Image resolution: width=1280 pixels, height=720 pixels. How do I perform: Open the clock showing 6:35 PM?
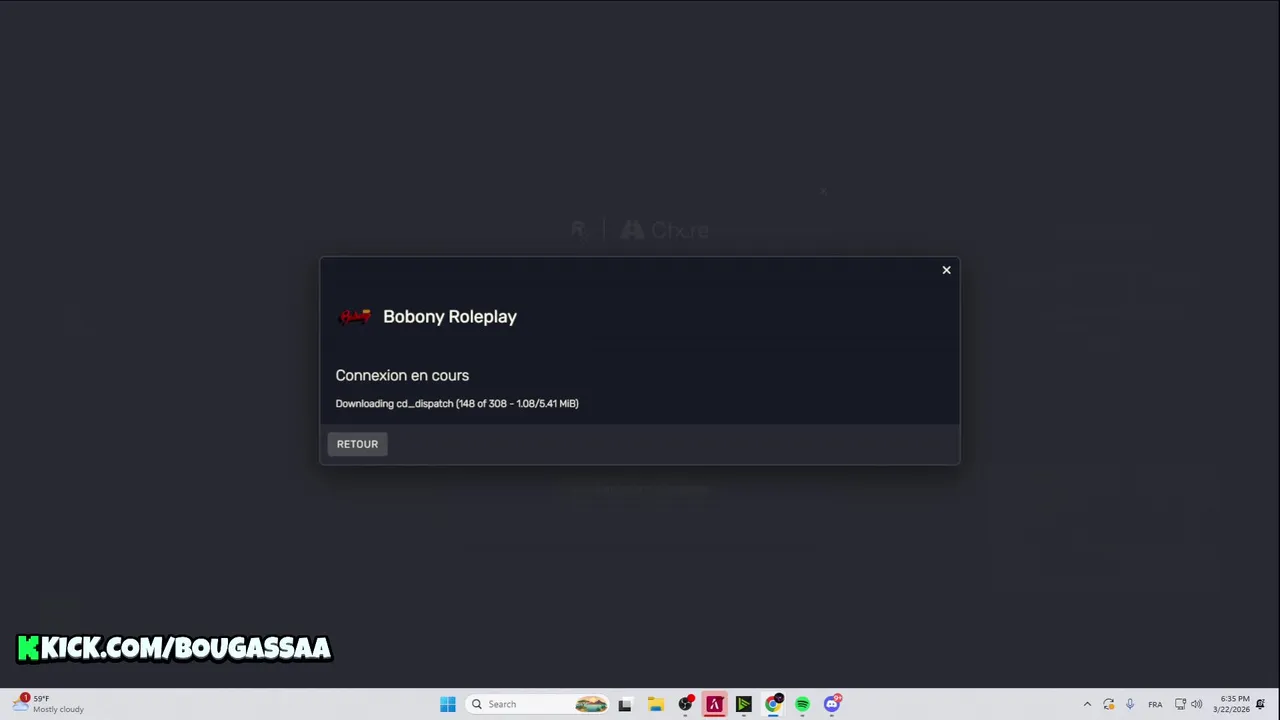[x=1232, y=704]
